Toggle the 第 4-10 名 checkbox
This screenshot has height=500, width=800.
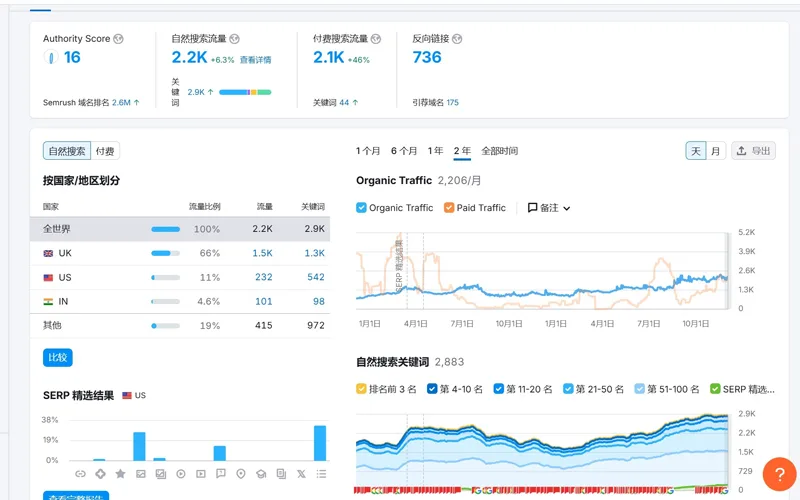[432, 389]
